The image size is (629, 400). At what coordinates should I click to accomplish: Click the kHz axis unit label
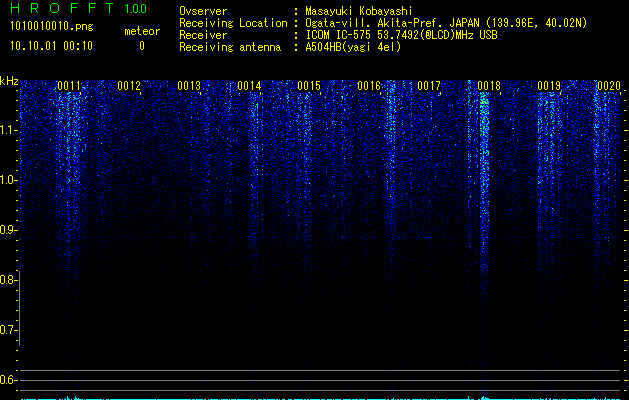pos(9,81)
